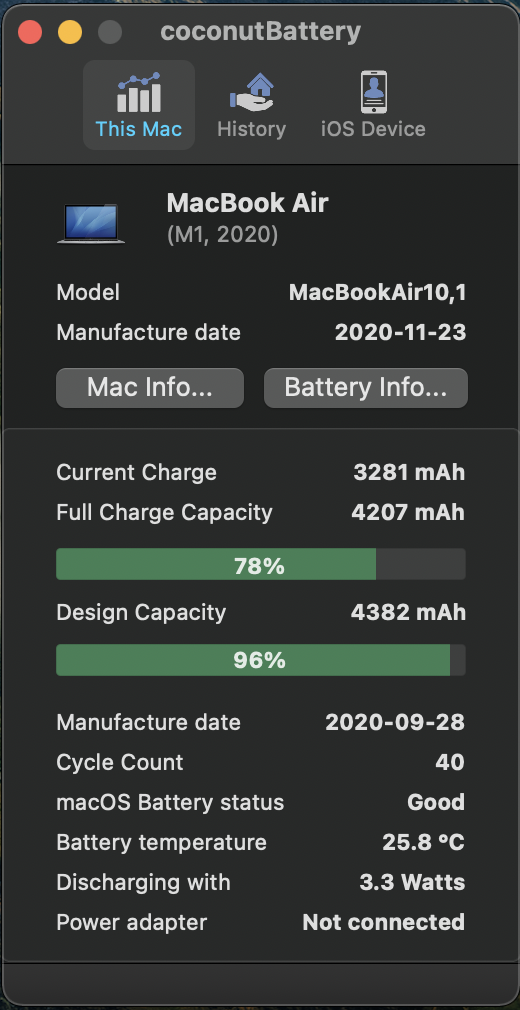Click the Current Charge 3281 mAh value
The width and height of the screenshot is (520, 1010).
coord(409,473)
